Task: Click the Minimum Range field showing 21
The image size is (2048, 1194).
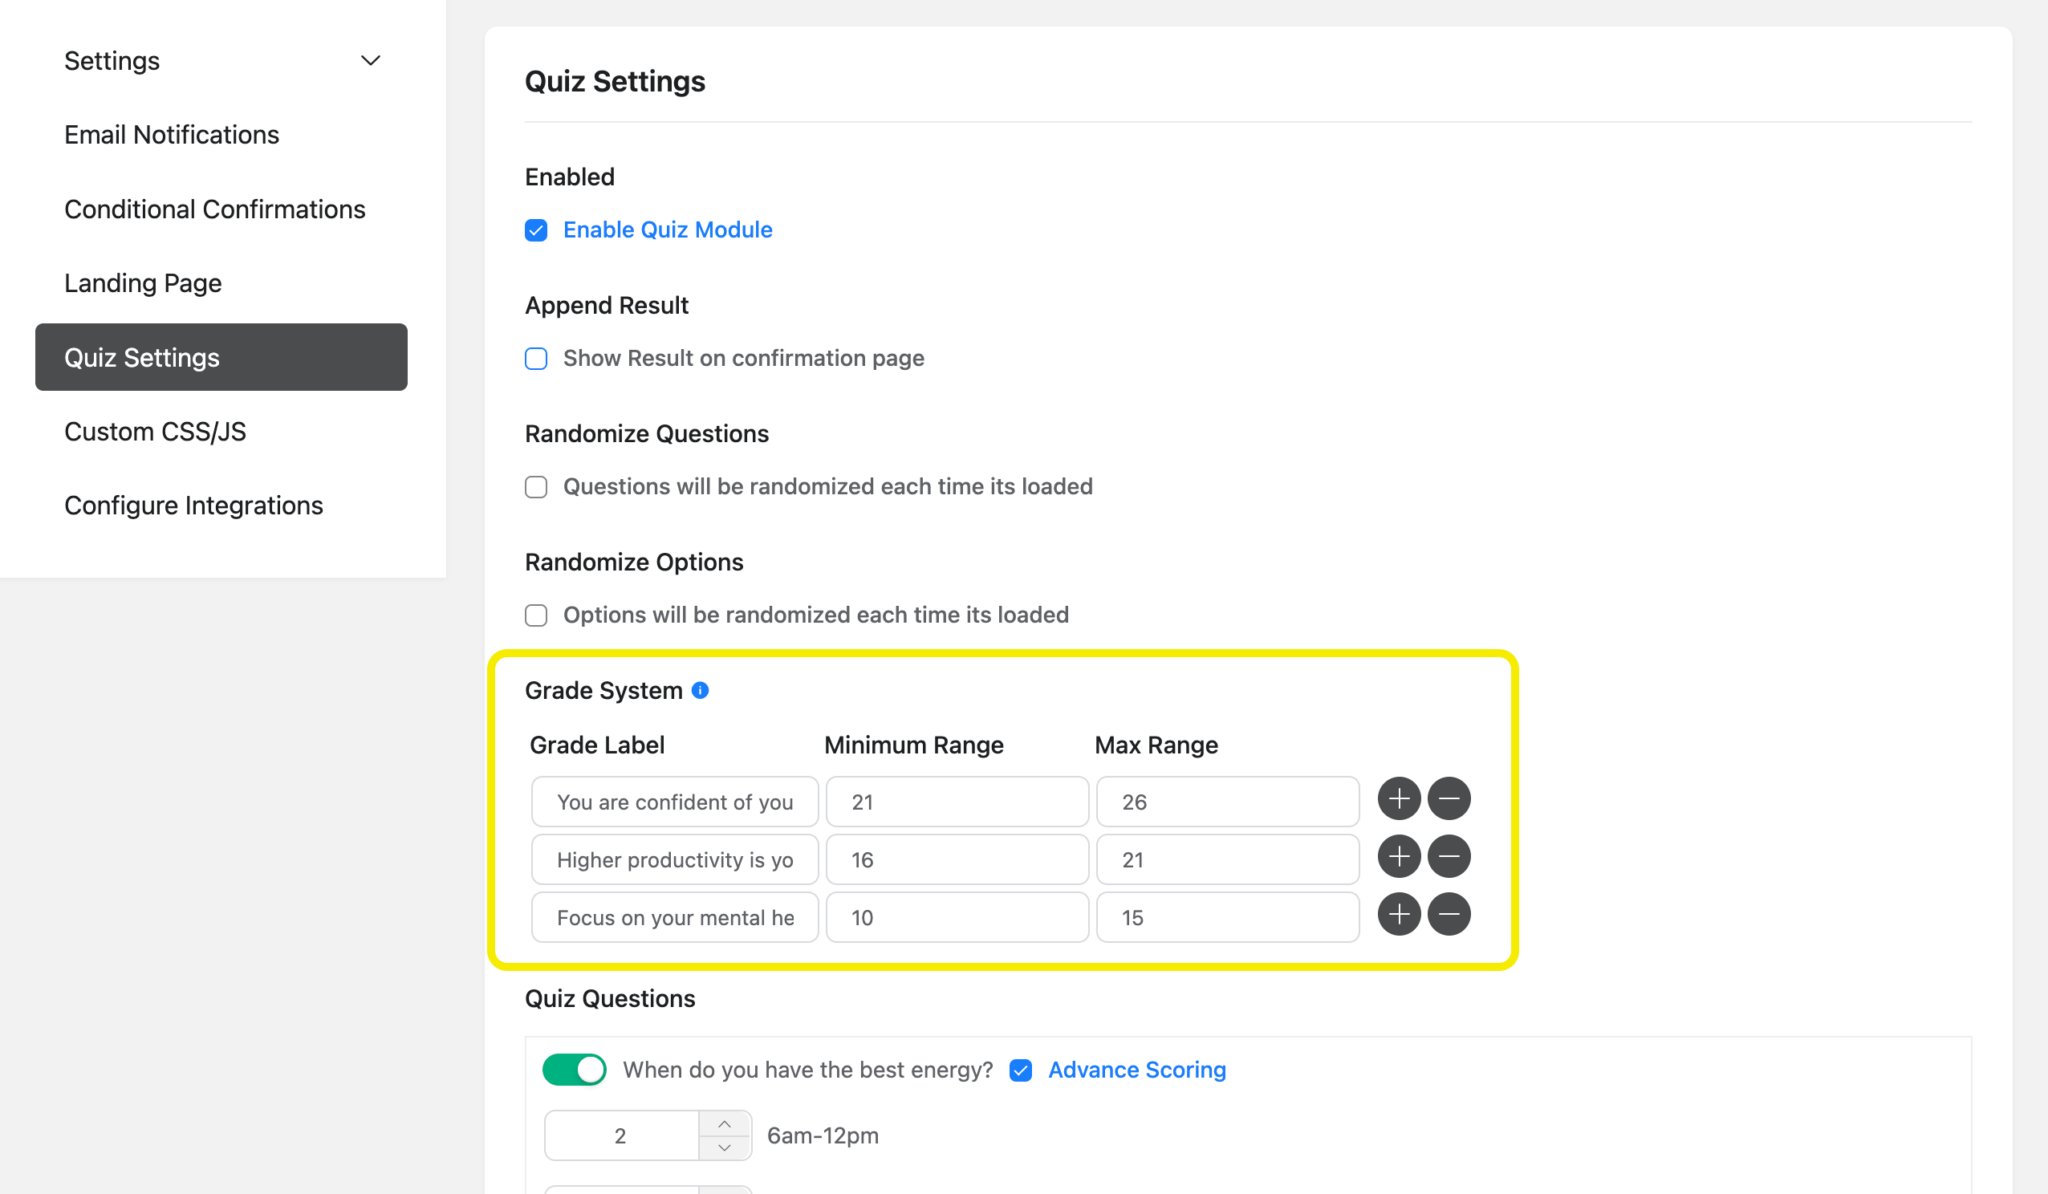Action: pyautogui.click(x=957, y=802)
